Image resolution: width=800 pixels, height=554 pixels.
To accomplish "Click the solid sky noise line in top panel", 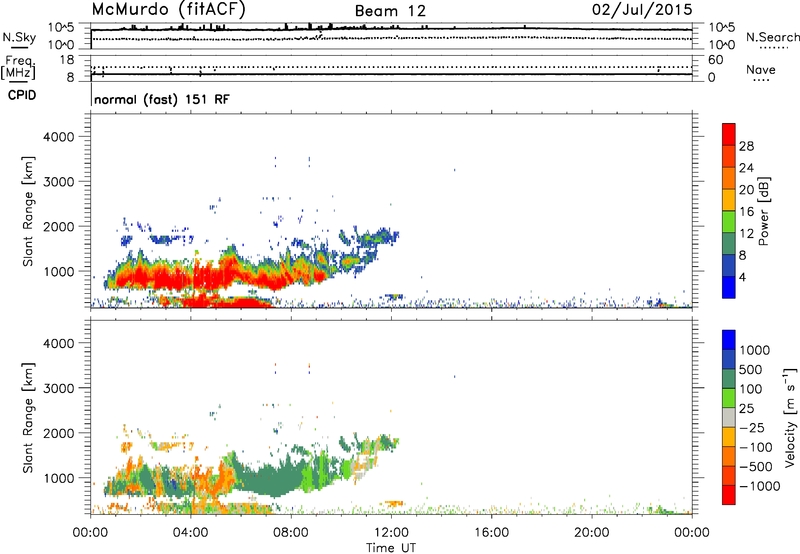I will tap(391, 29).
